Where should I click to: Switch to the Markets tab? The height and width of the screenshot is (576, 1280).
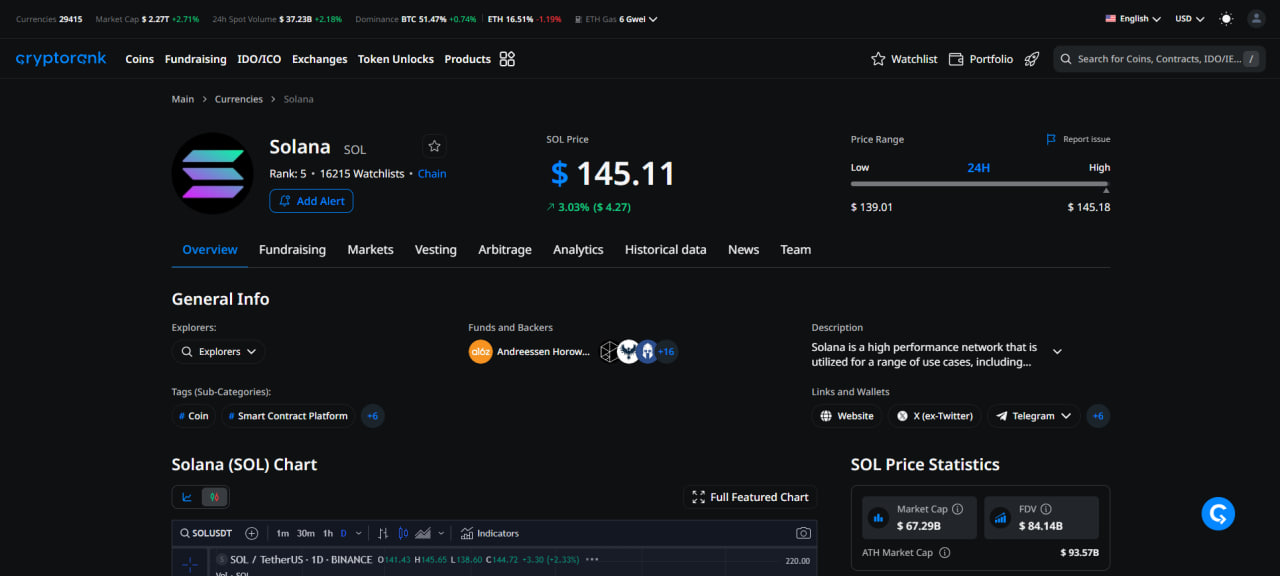click(370, 250)
